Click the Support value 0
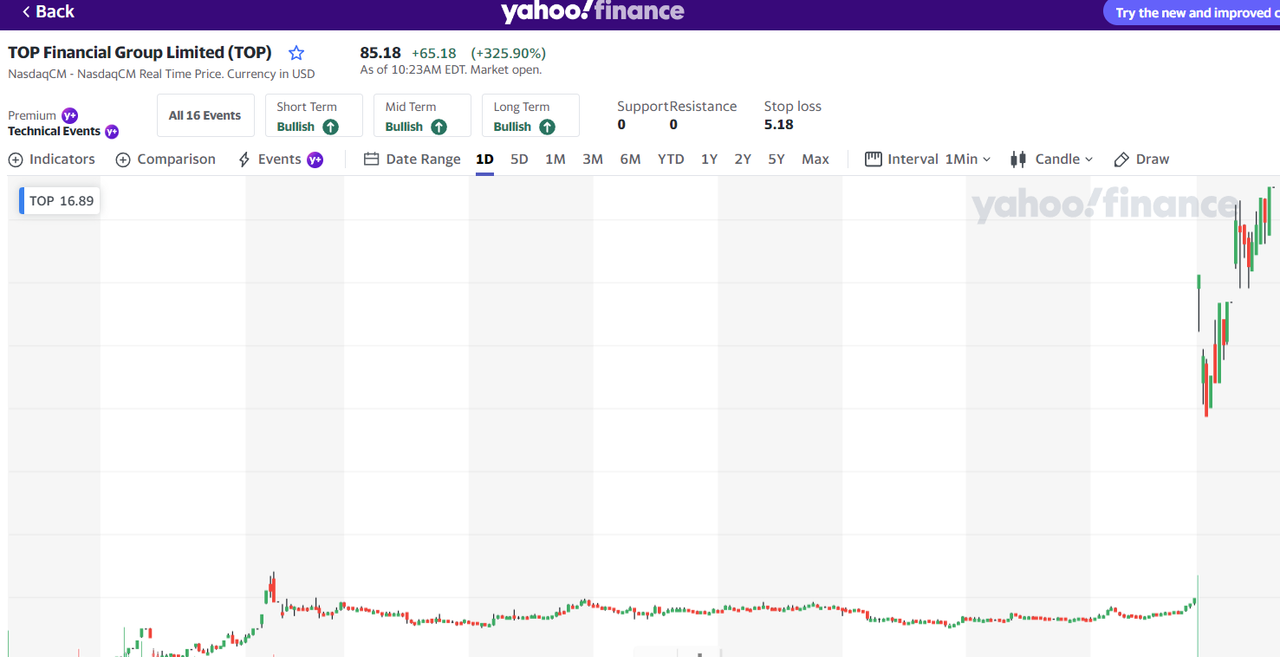The height and width of the screenshot is (657, 1280). coord(621,125)
